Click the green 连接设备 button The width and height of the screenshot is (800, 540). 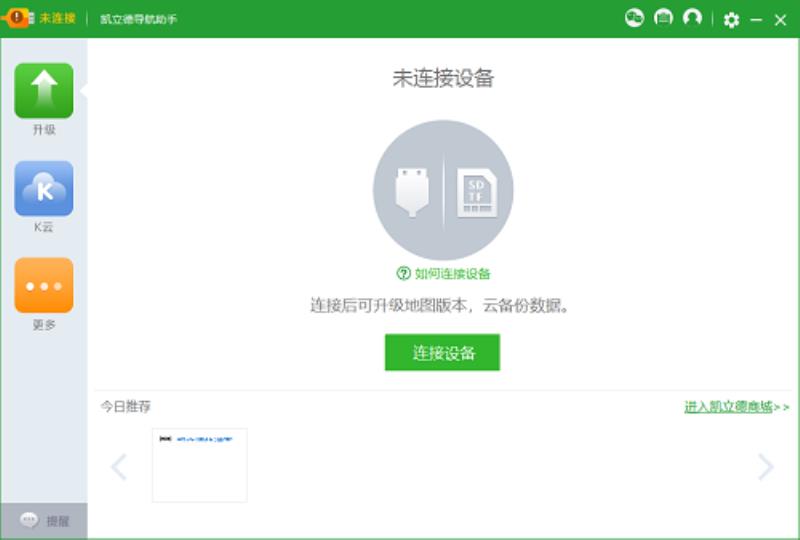442,352
